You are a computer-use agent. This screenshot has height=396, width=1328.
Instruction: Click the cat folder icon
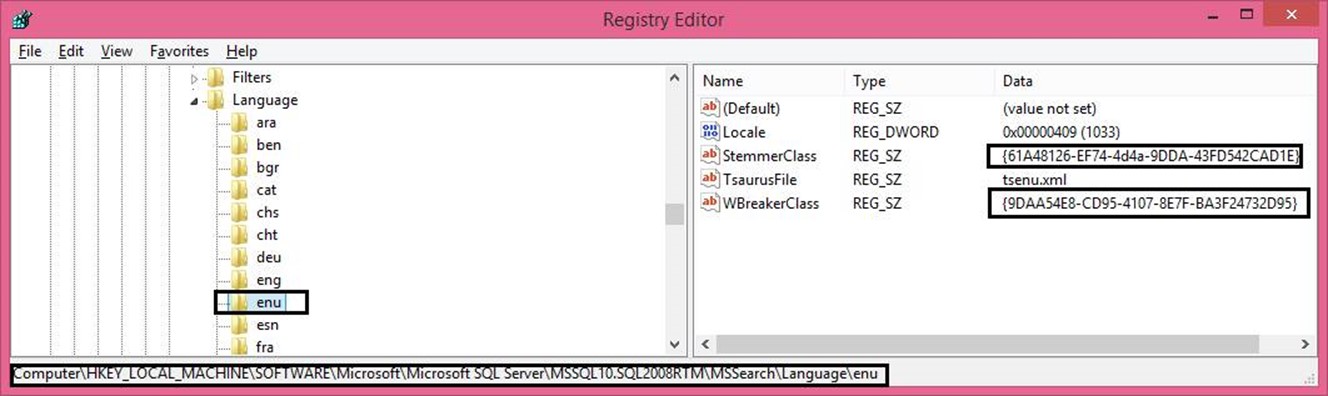[x=239, y=190]
